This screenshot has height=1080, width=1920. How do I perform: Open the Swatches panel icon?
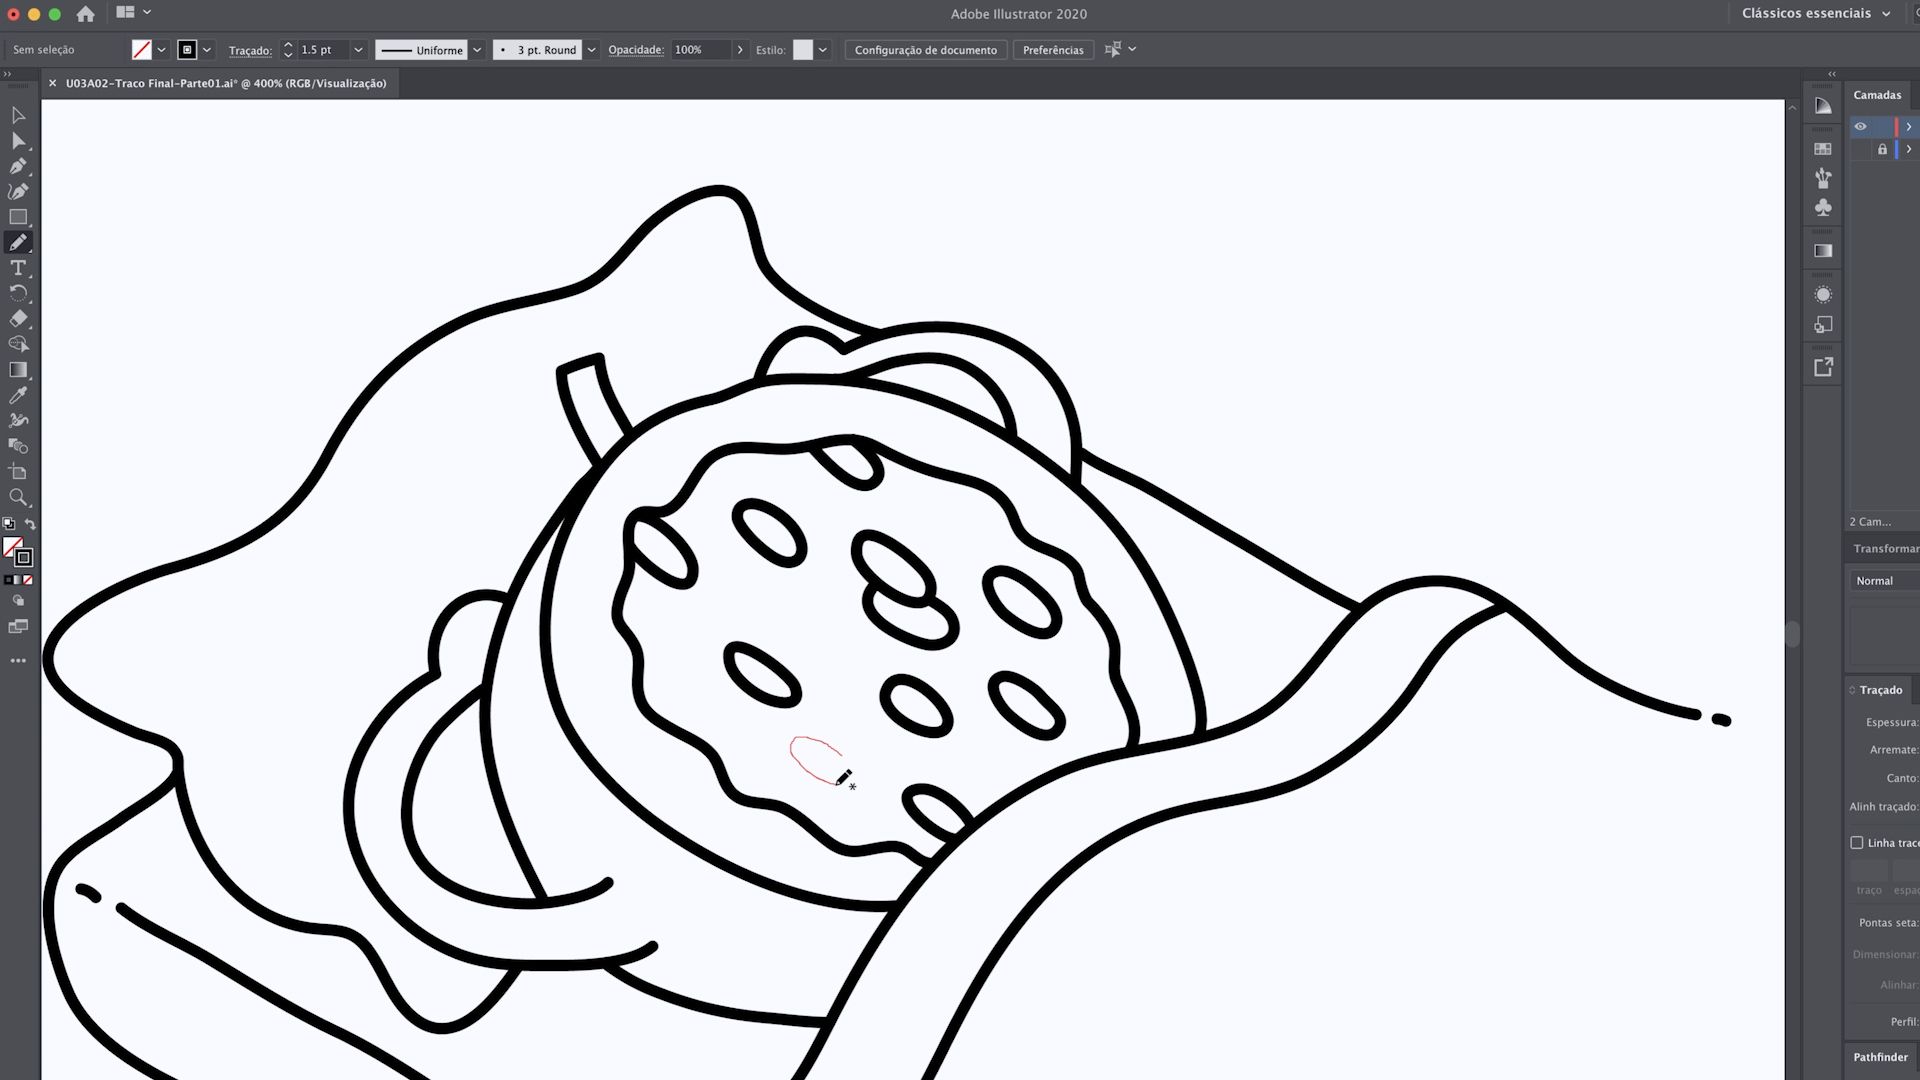pos(1823,149)
